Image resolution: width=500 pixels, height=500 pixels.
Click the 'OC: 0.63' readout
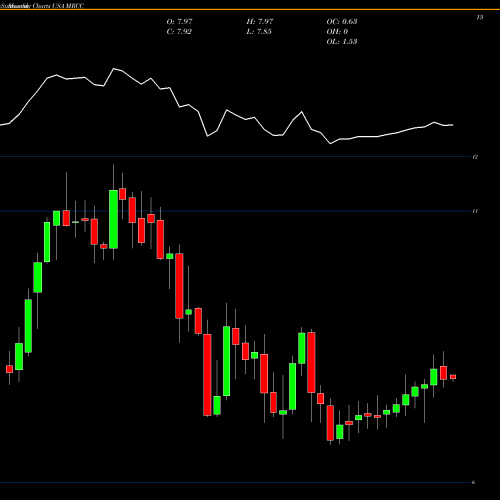tap(342, 21)
